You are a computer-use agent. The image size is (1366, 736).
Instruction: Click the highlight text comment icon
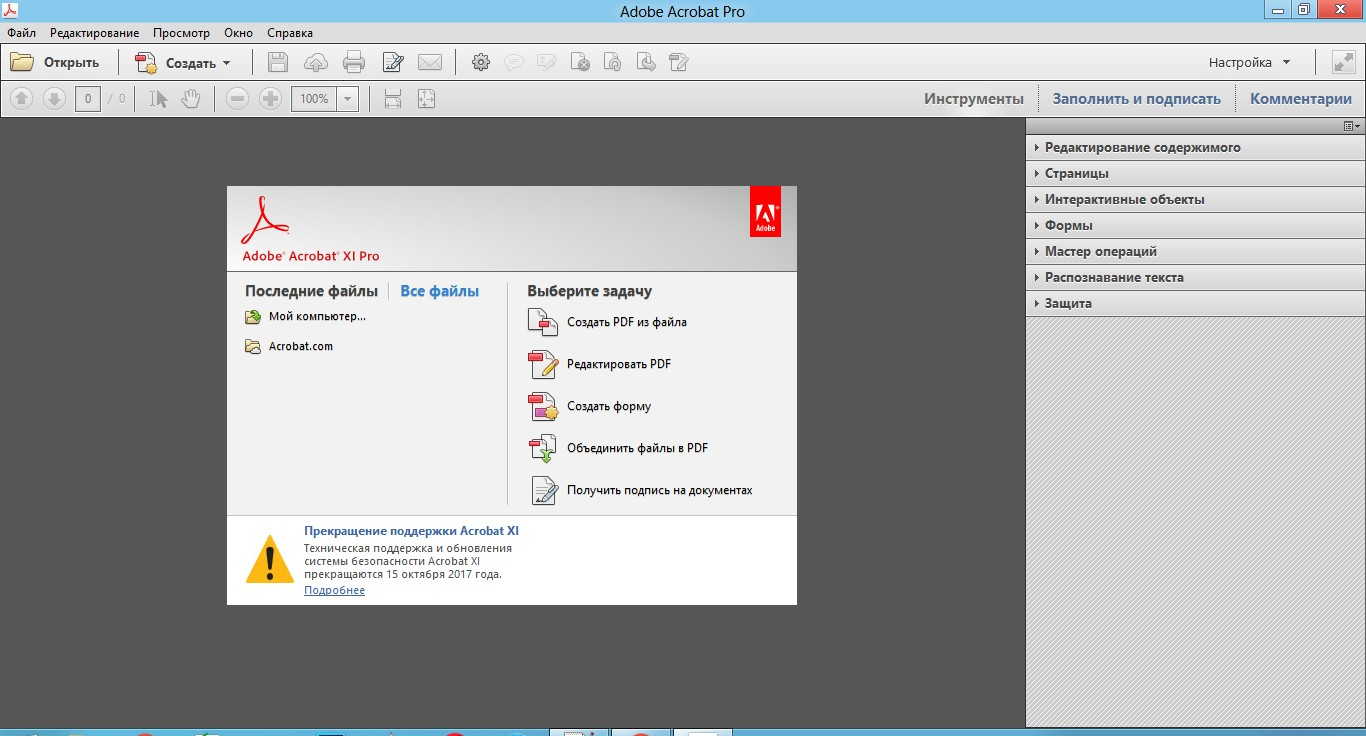[x=546, y=62]
